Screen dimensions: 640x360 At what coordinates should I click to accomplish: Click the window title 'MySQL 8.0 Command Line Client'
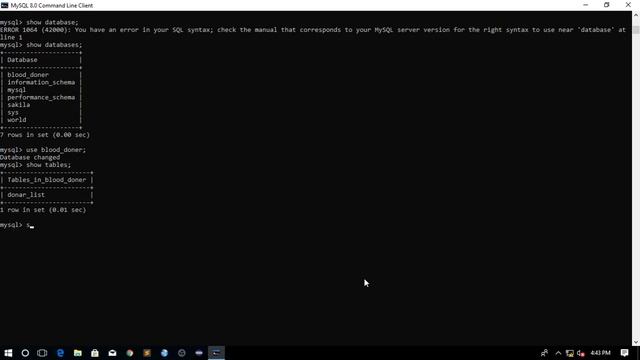click(x=52, y=5)
